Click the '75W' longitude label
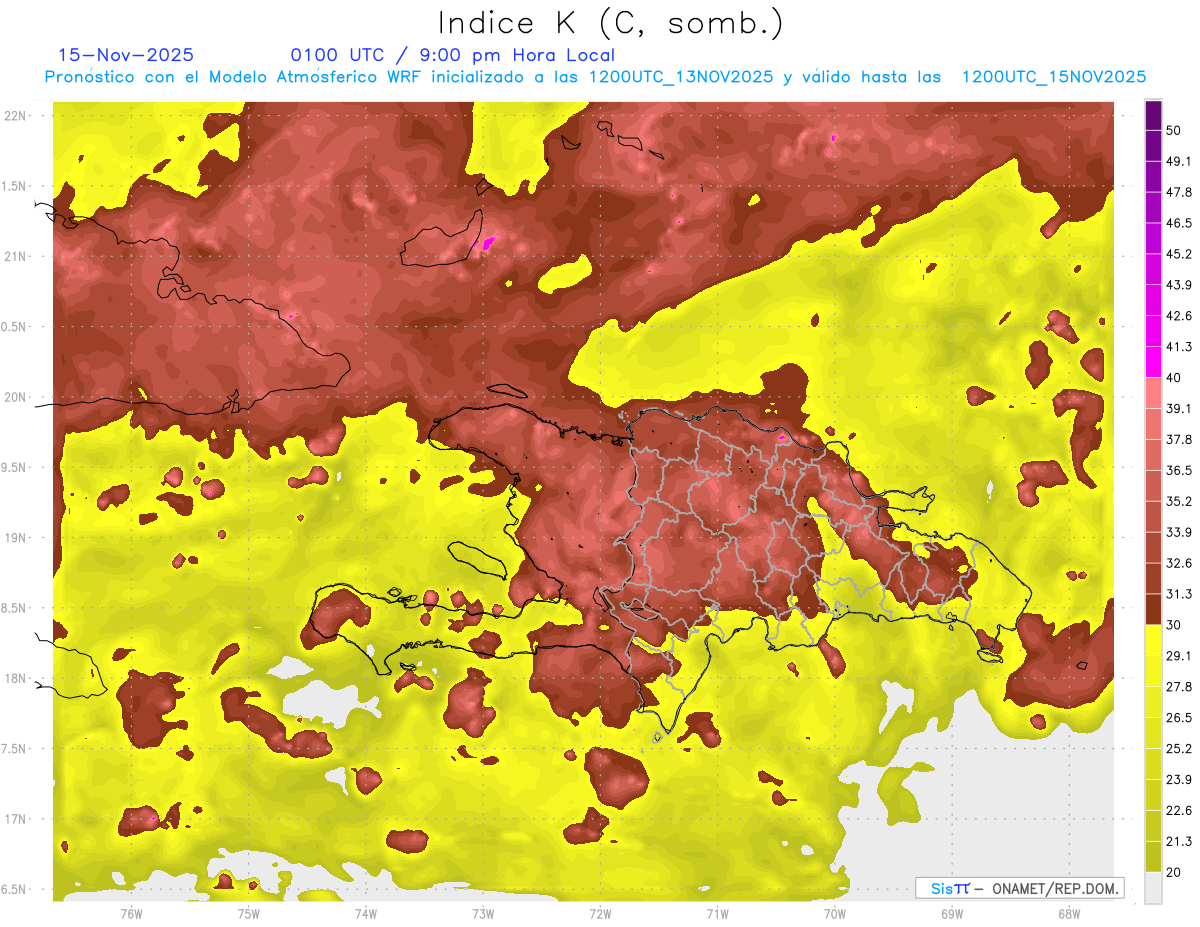This screenshot has height=927, width=1200. [248, 914]
